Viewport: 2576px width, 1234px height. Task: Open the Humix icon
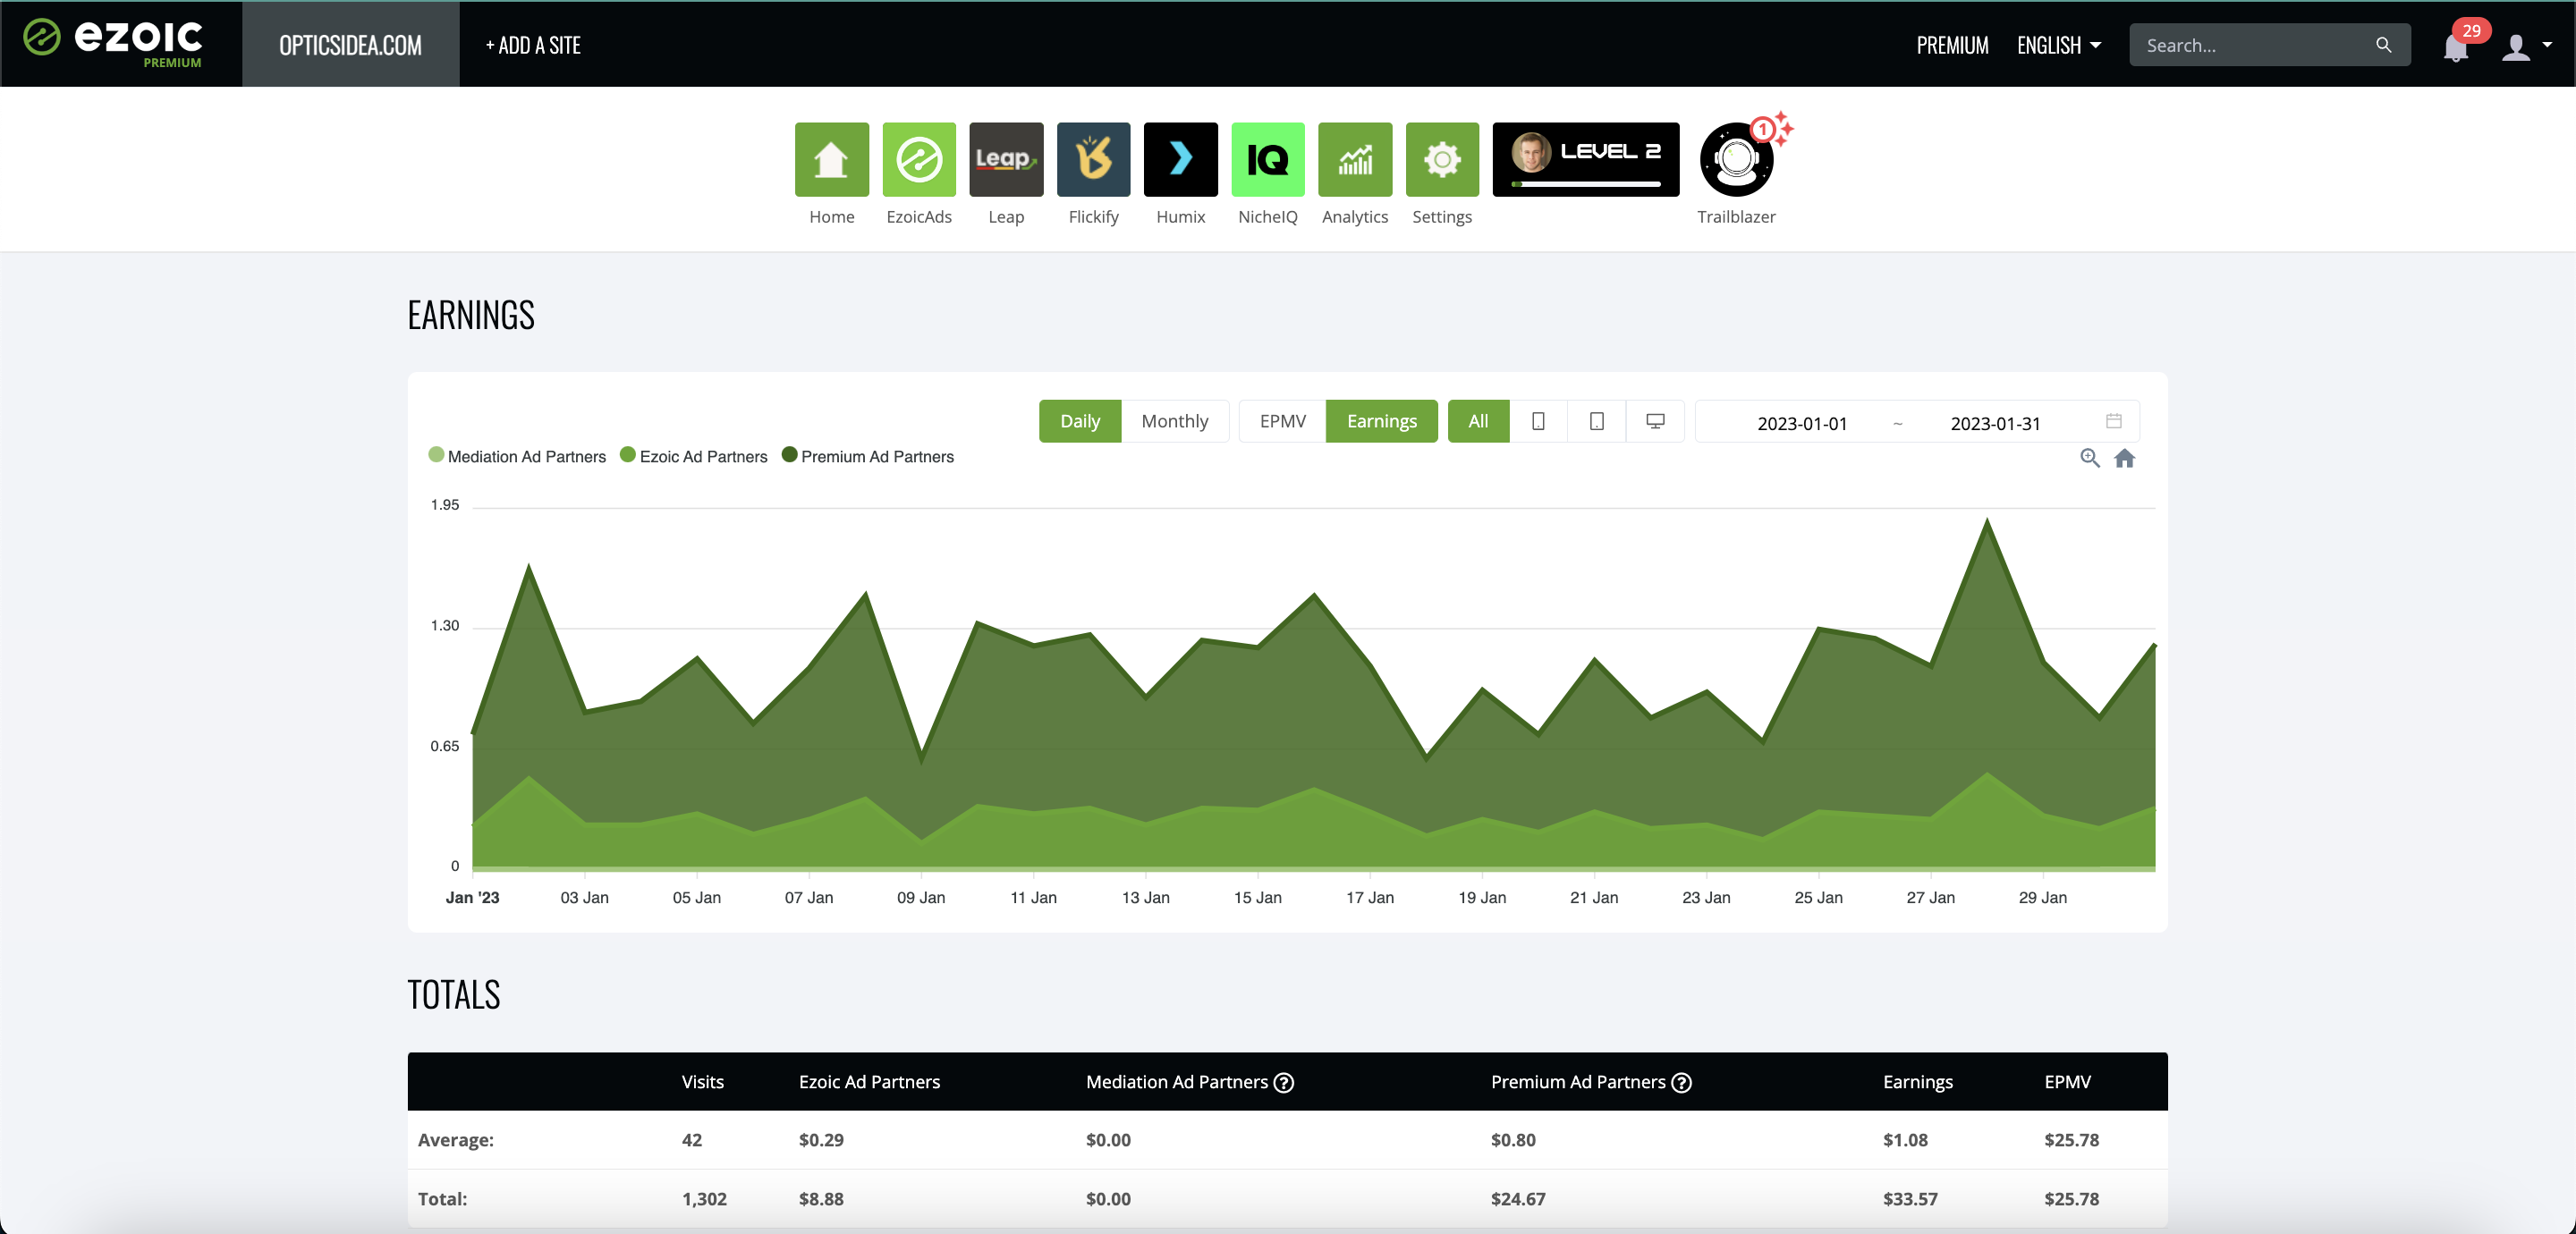click(1180, 160)
